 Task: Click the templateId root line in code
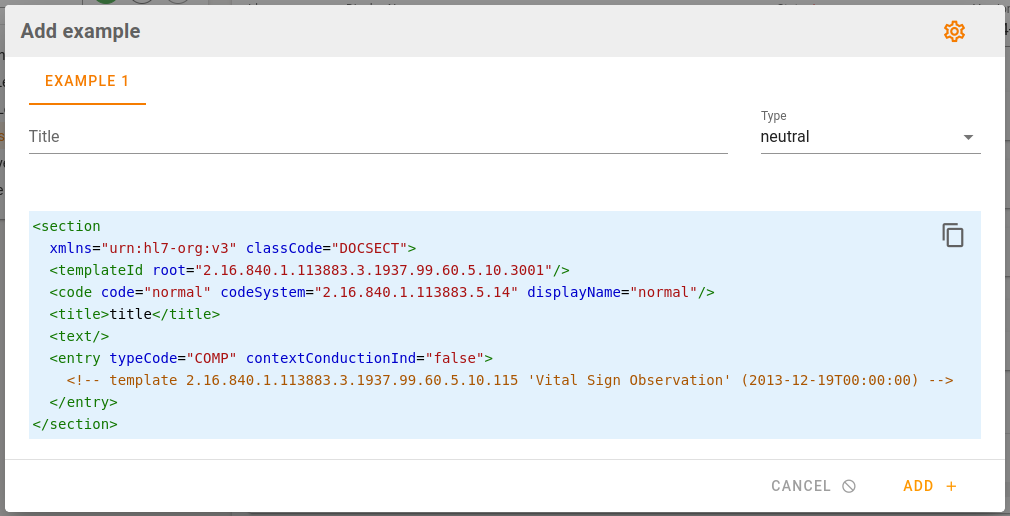[310, 270]
